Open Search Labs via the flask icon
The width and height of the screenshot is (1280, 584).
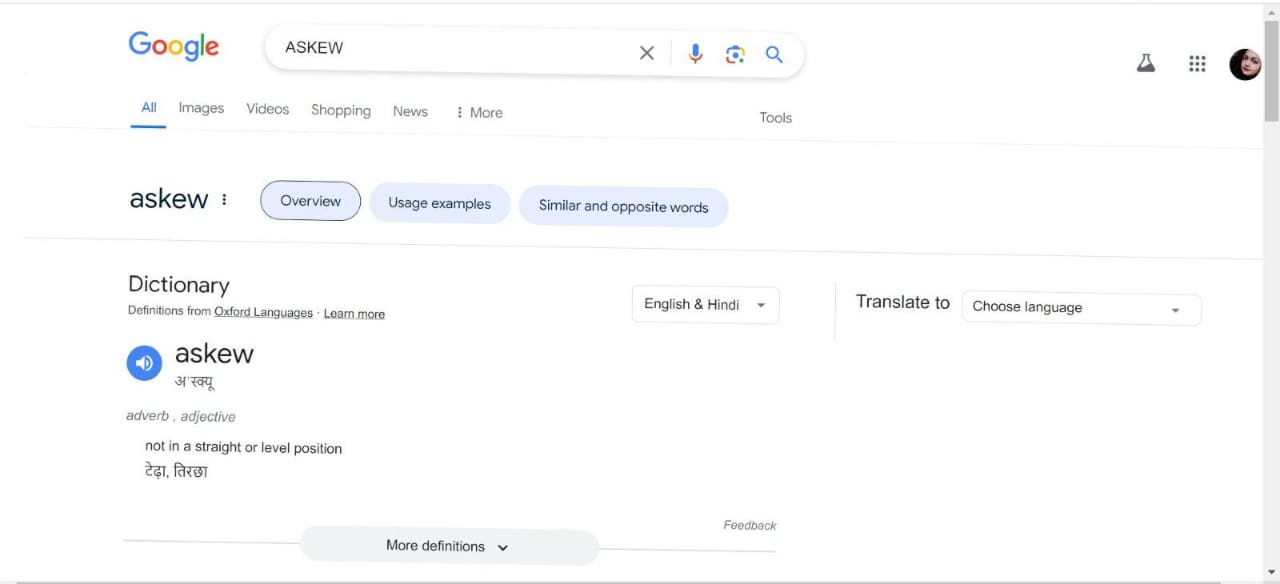point(1145,62)
